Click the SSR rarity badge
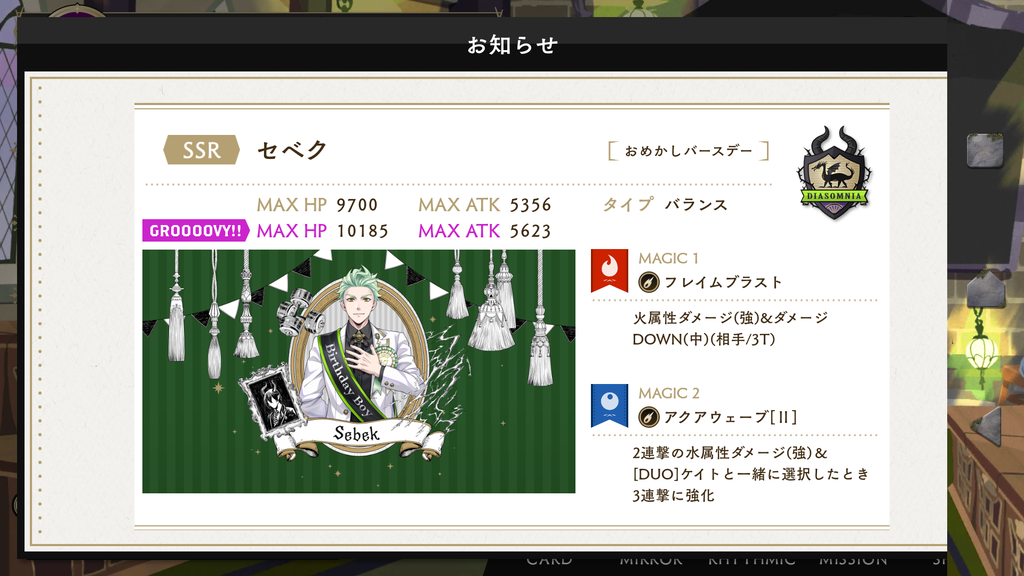Image resolution: width=1024 pixels, height=576 pixels. 201,150
